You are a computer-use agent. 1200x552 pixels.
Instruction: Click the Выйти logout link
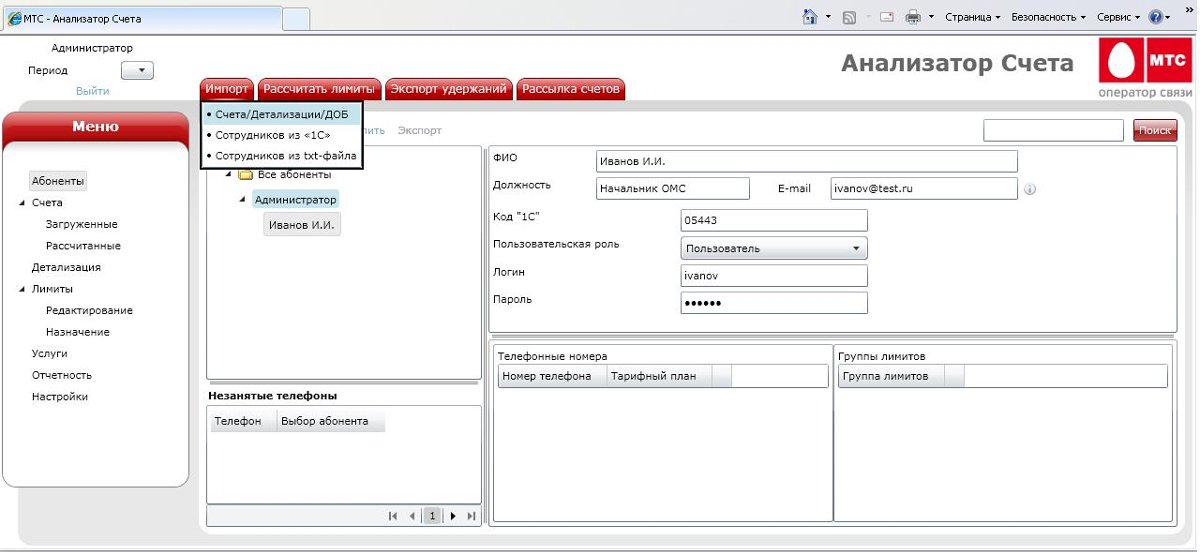93,91
